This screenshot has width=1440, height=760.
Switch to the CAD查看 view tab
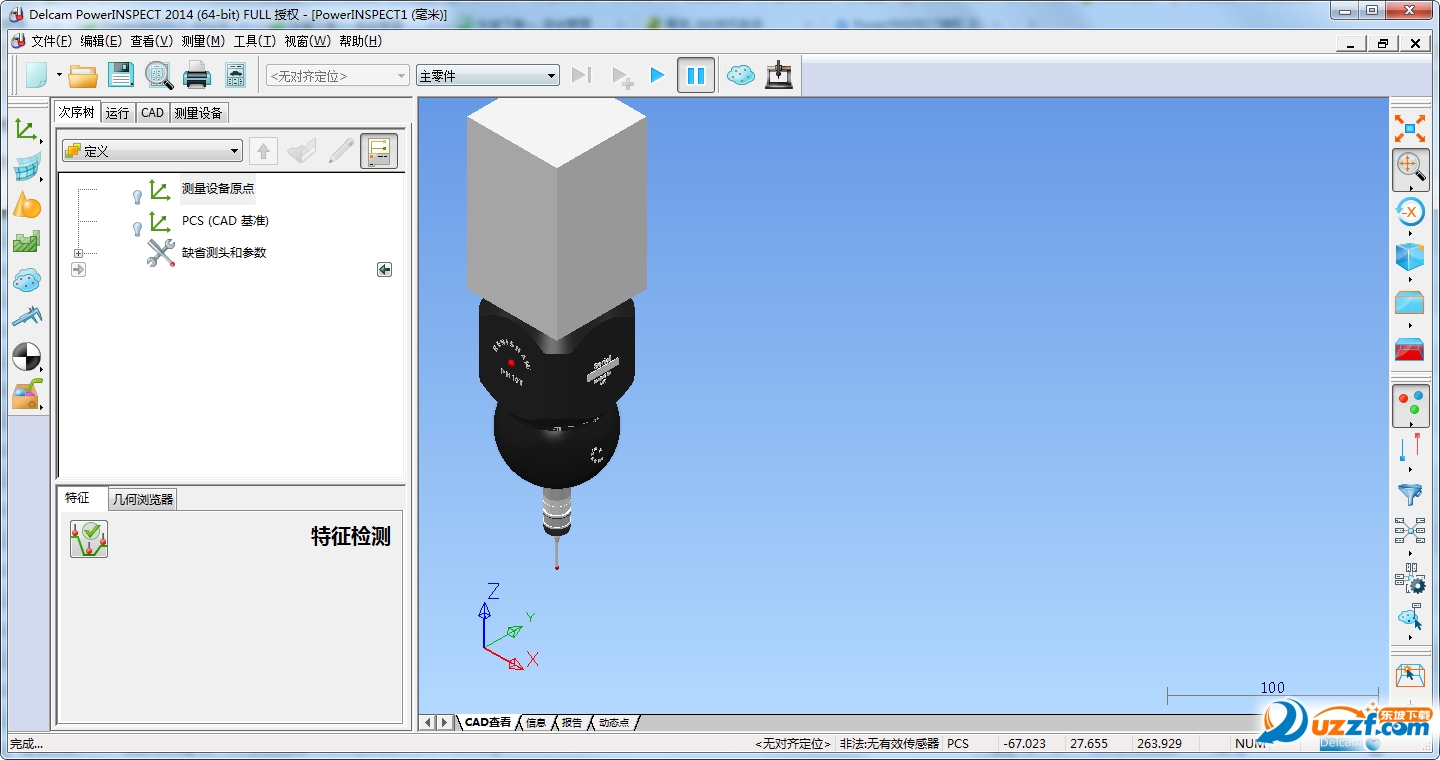click(x=488, y=722)
